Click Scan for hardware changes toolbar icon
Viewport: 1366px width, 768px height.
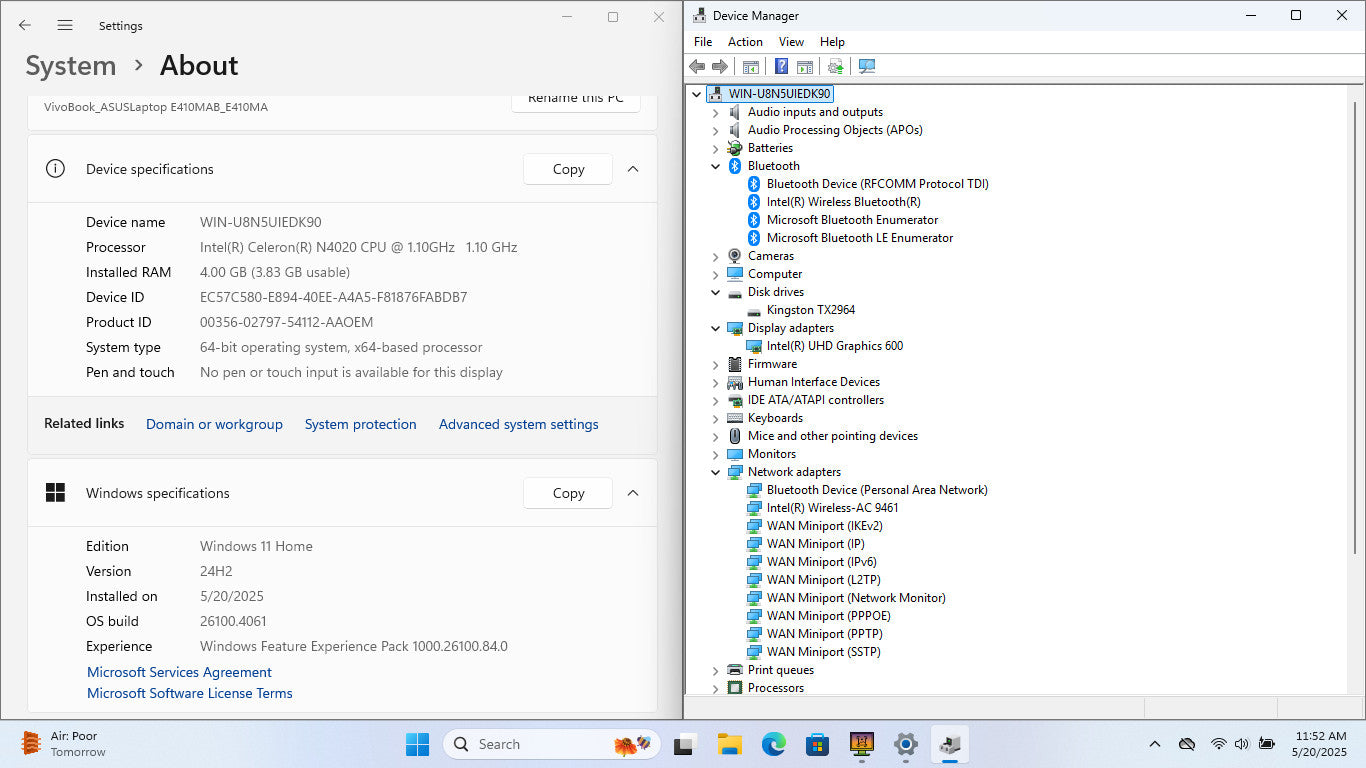click(x=867, y=67)
